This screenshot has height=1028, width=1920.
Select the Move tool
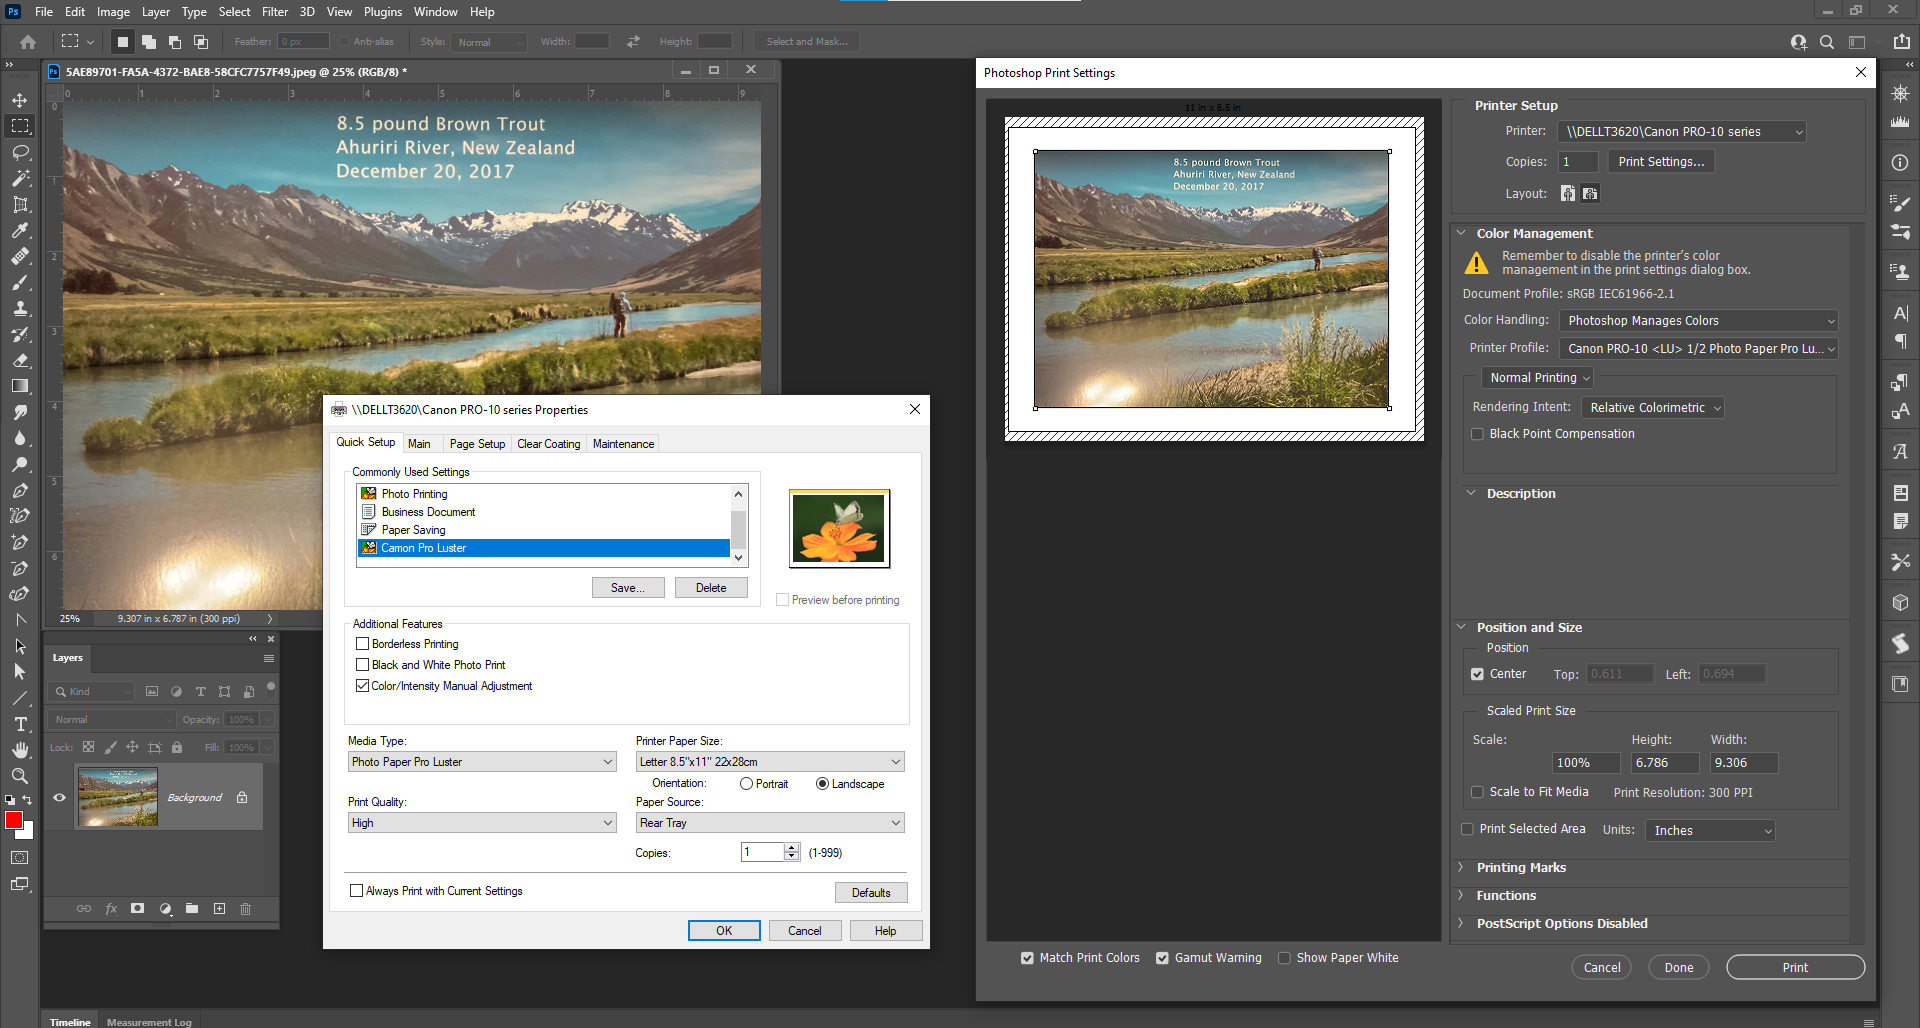(x=20, y=100)
